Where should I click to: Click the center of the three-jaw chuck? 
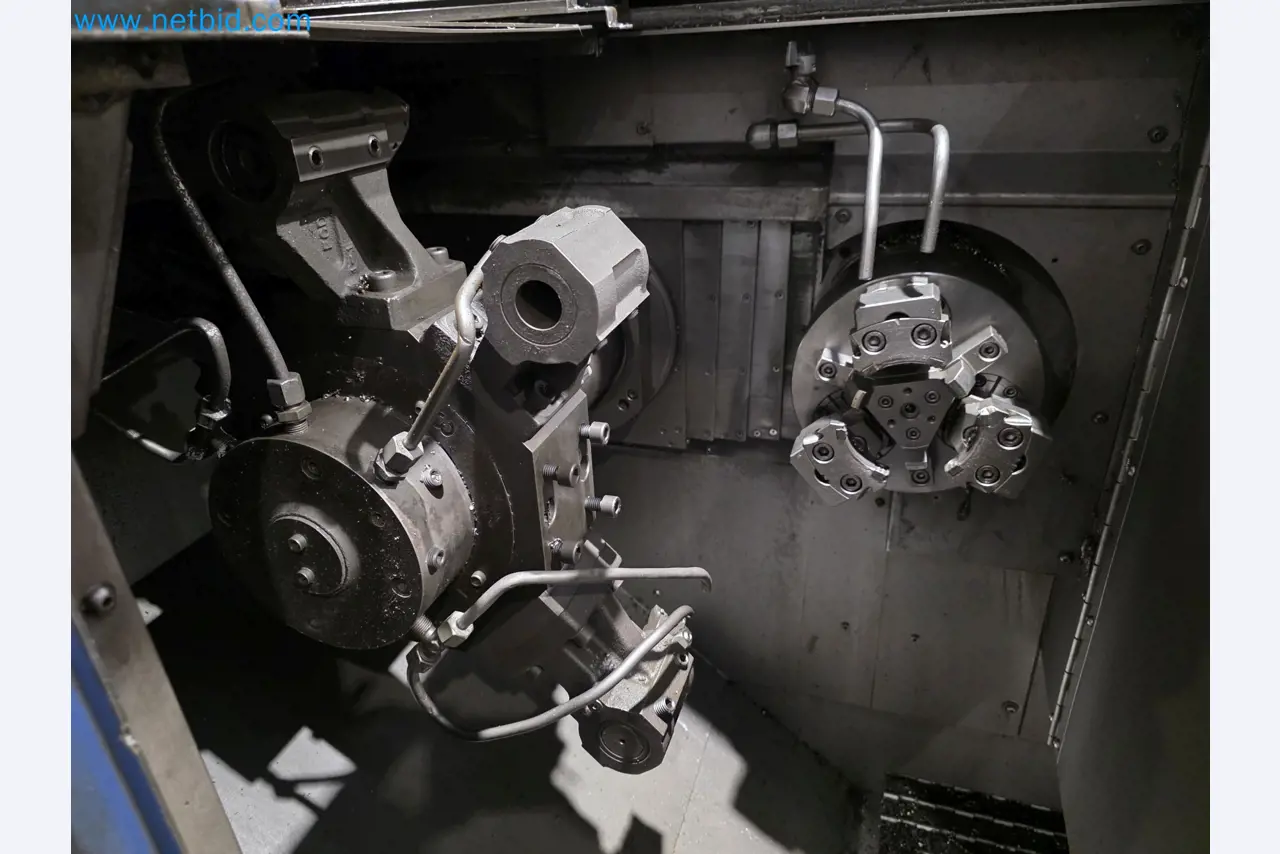pyautogui.click(x=909, y=408)
